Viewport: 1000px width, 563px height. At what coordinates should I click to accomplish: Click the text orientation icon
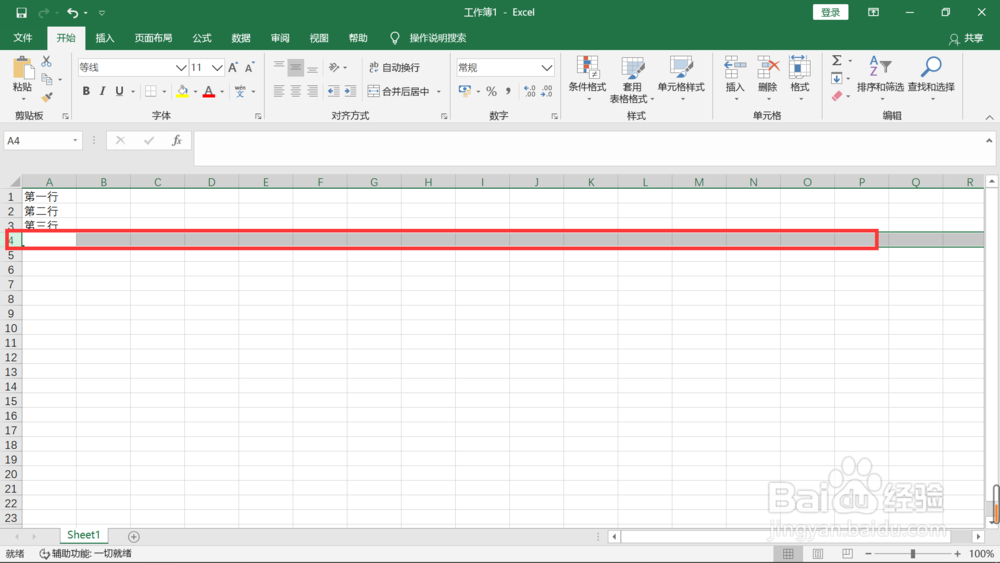coord(334,67)
